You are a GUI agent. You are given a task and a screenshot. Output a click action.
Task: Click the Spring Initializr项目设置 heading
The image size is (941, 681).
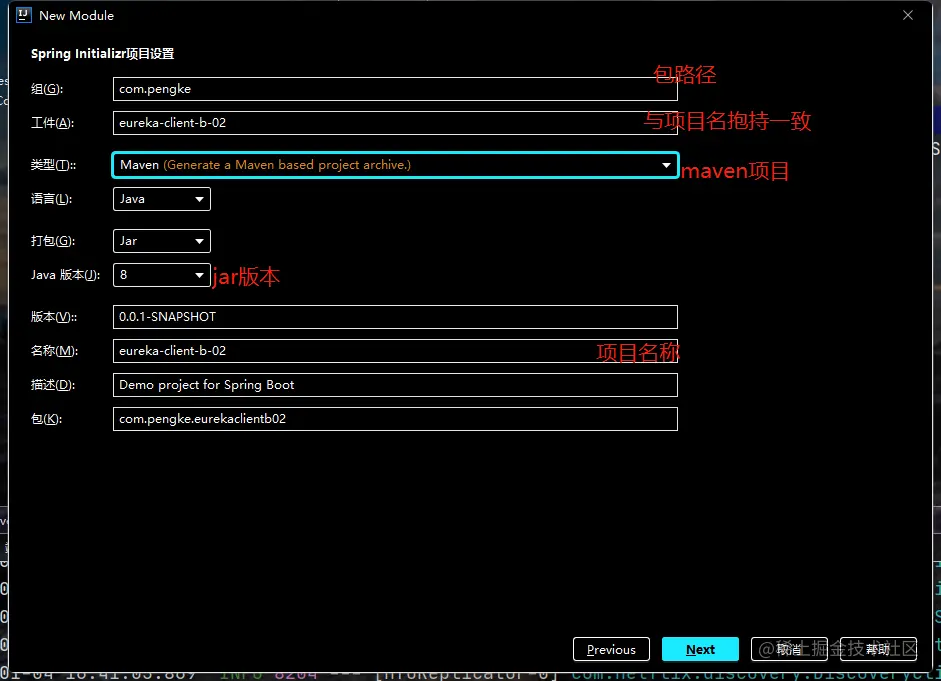click(x=103, y=54)
